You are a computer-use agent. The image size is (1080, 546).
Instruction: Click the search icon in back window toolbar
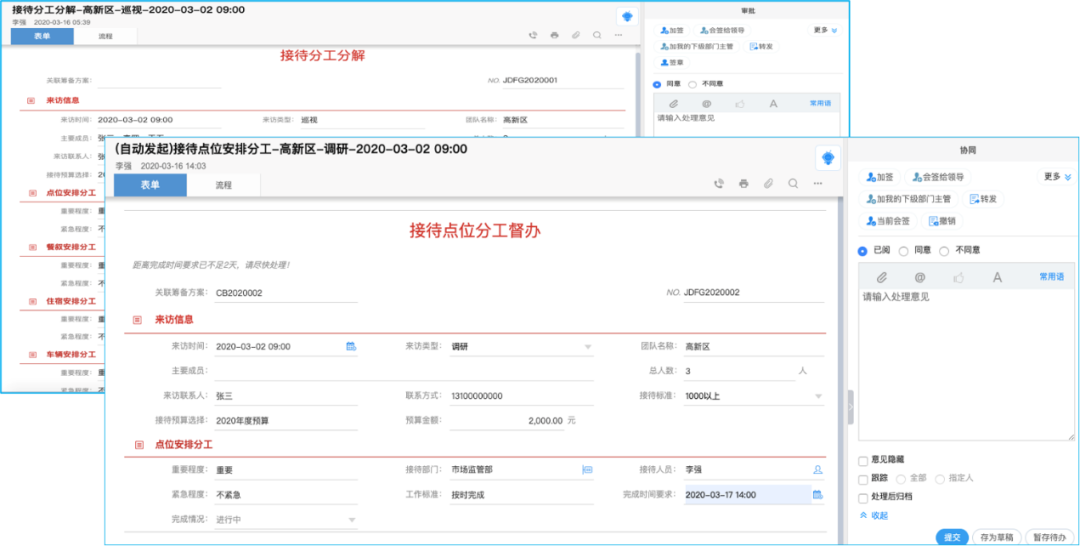tap(597, 35)
